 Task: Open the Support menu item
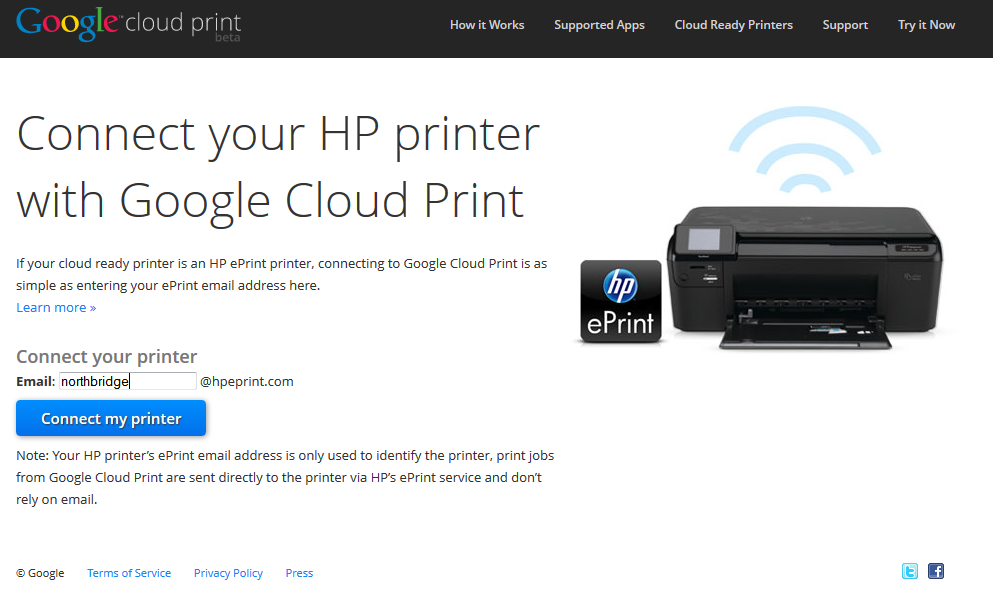tap(845, 25)
